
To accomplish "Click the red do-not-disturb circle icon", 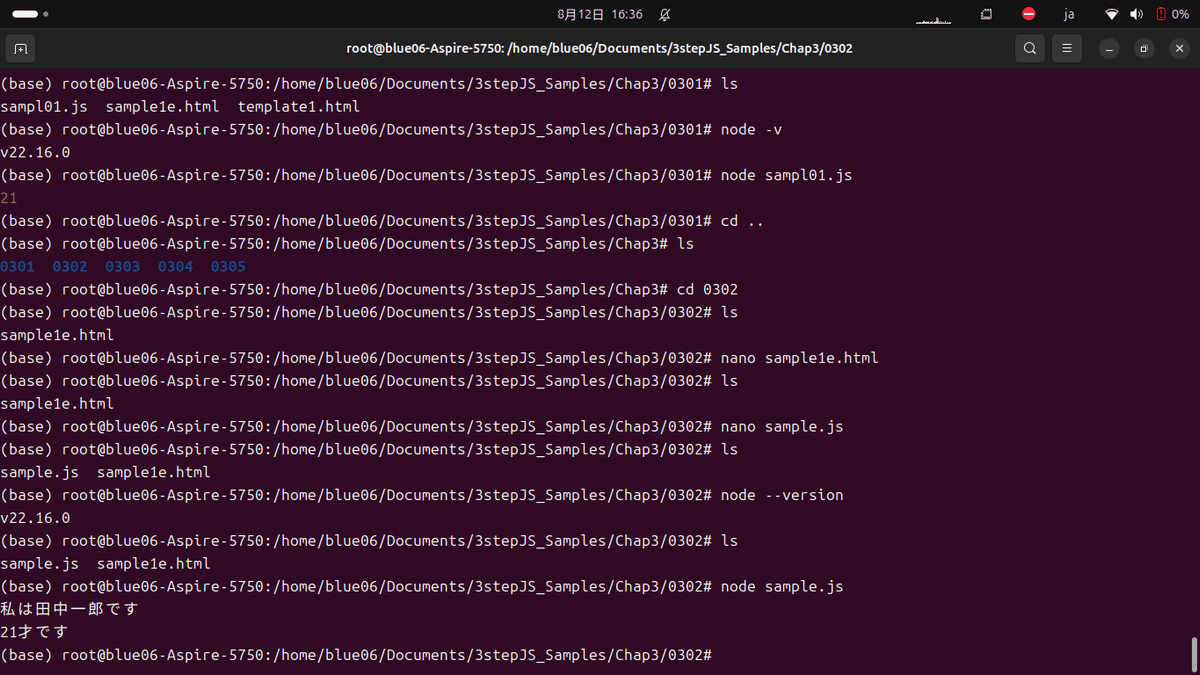I will click(1027, 14).
